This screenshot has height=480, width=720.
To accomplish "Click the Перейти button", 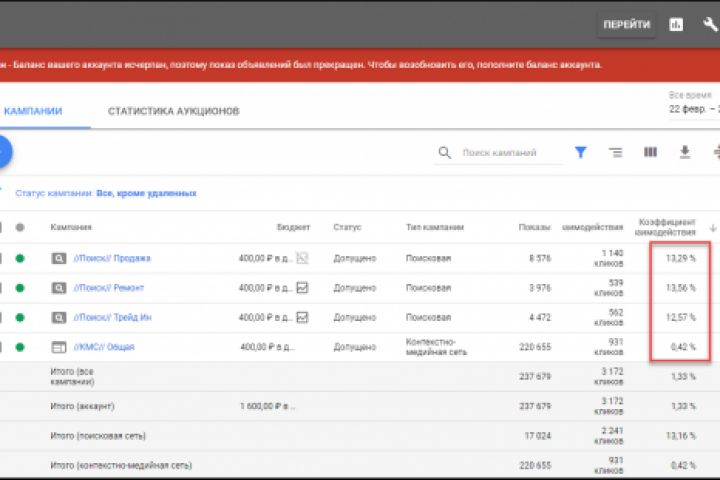I will [626, 25].
